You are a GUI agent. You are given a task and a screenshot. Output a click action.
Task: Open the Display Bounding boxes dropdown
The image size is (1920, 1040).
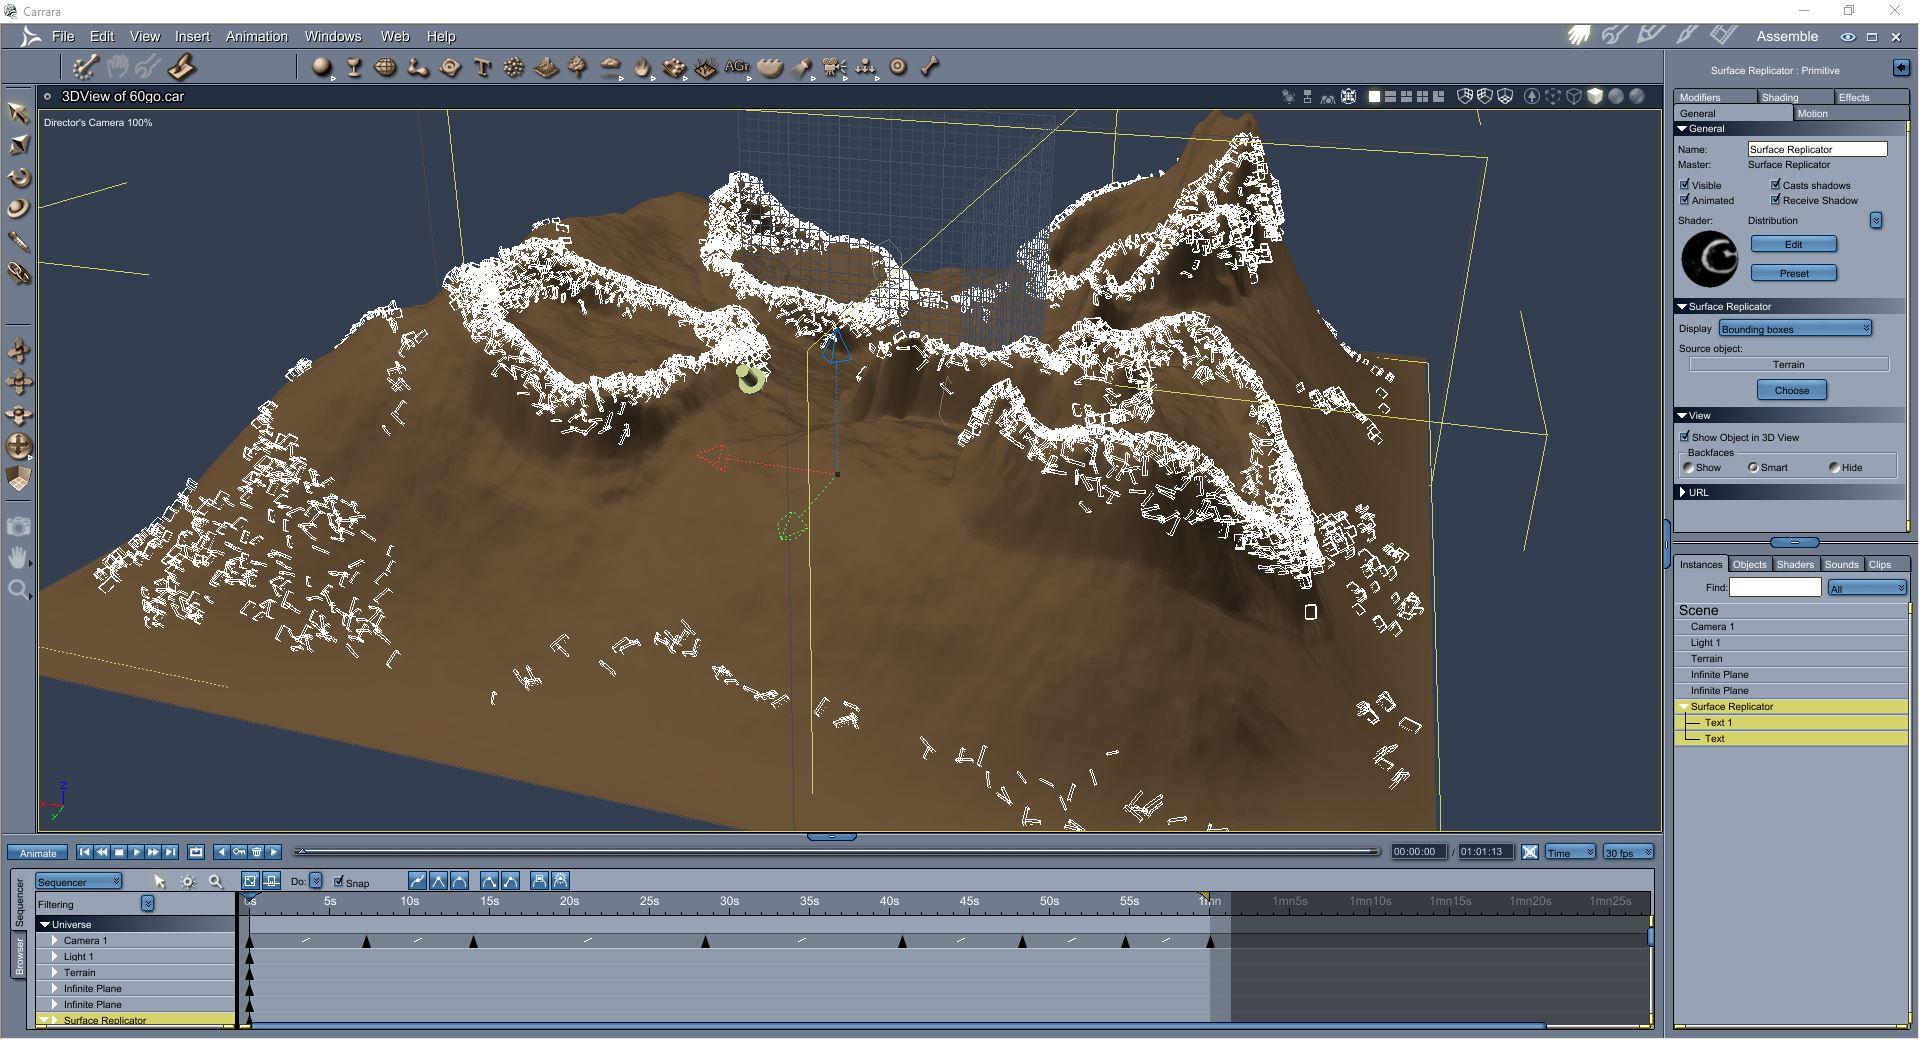coord(1795,329)
